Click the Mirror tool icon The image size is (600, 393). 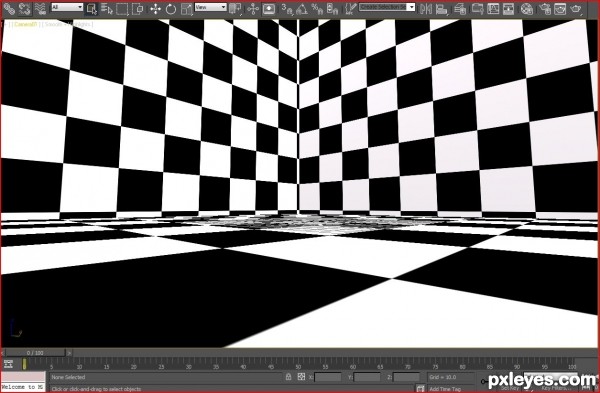click(426, 8)
